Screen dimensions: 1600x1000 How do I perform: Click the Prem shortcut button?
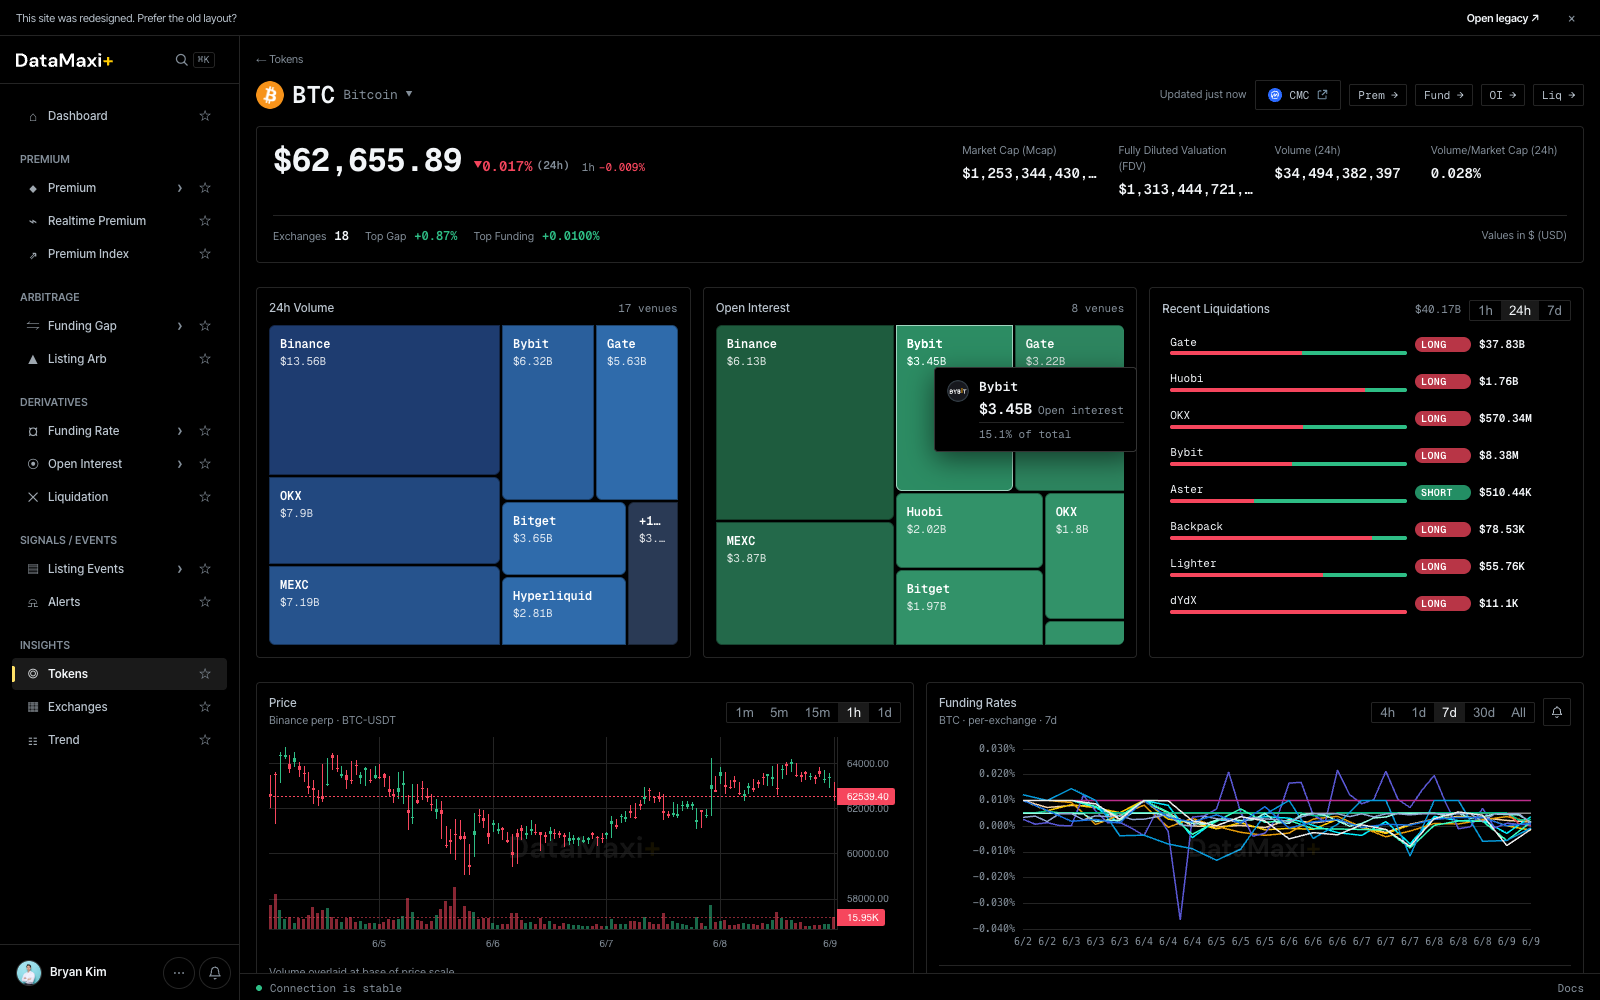(1378, 95)
